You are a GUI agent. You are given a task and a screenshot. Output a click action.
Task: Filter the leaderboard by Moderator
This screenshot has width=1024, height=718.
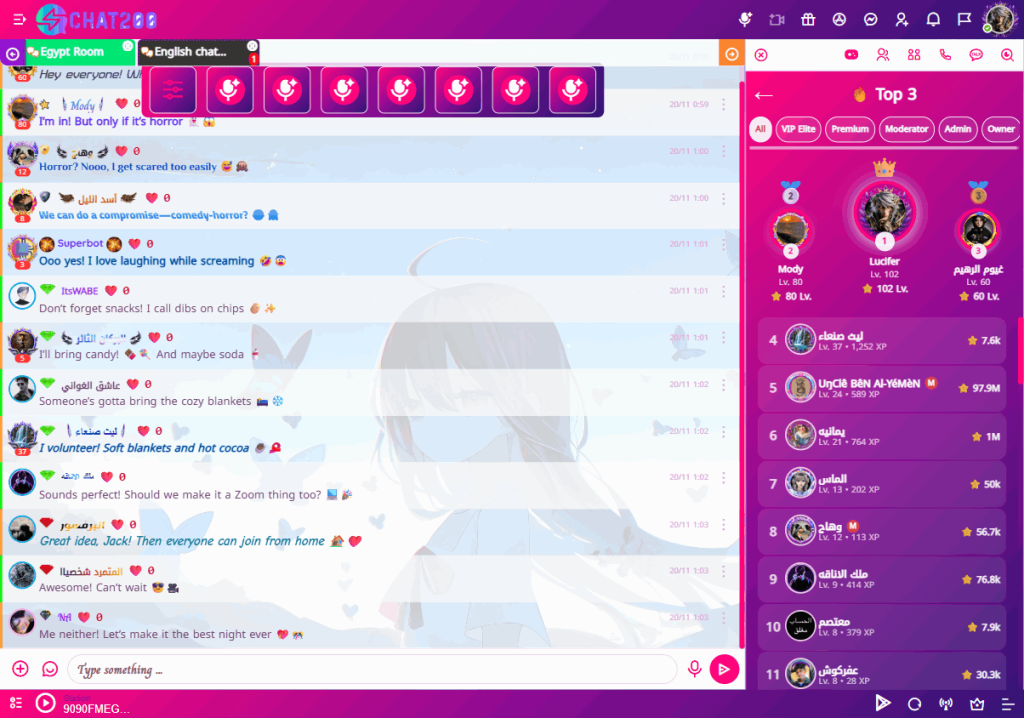pos(906,129)
